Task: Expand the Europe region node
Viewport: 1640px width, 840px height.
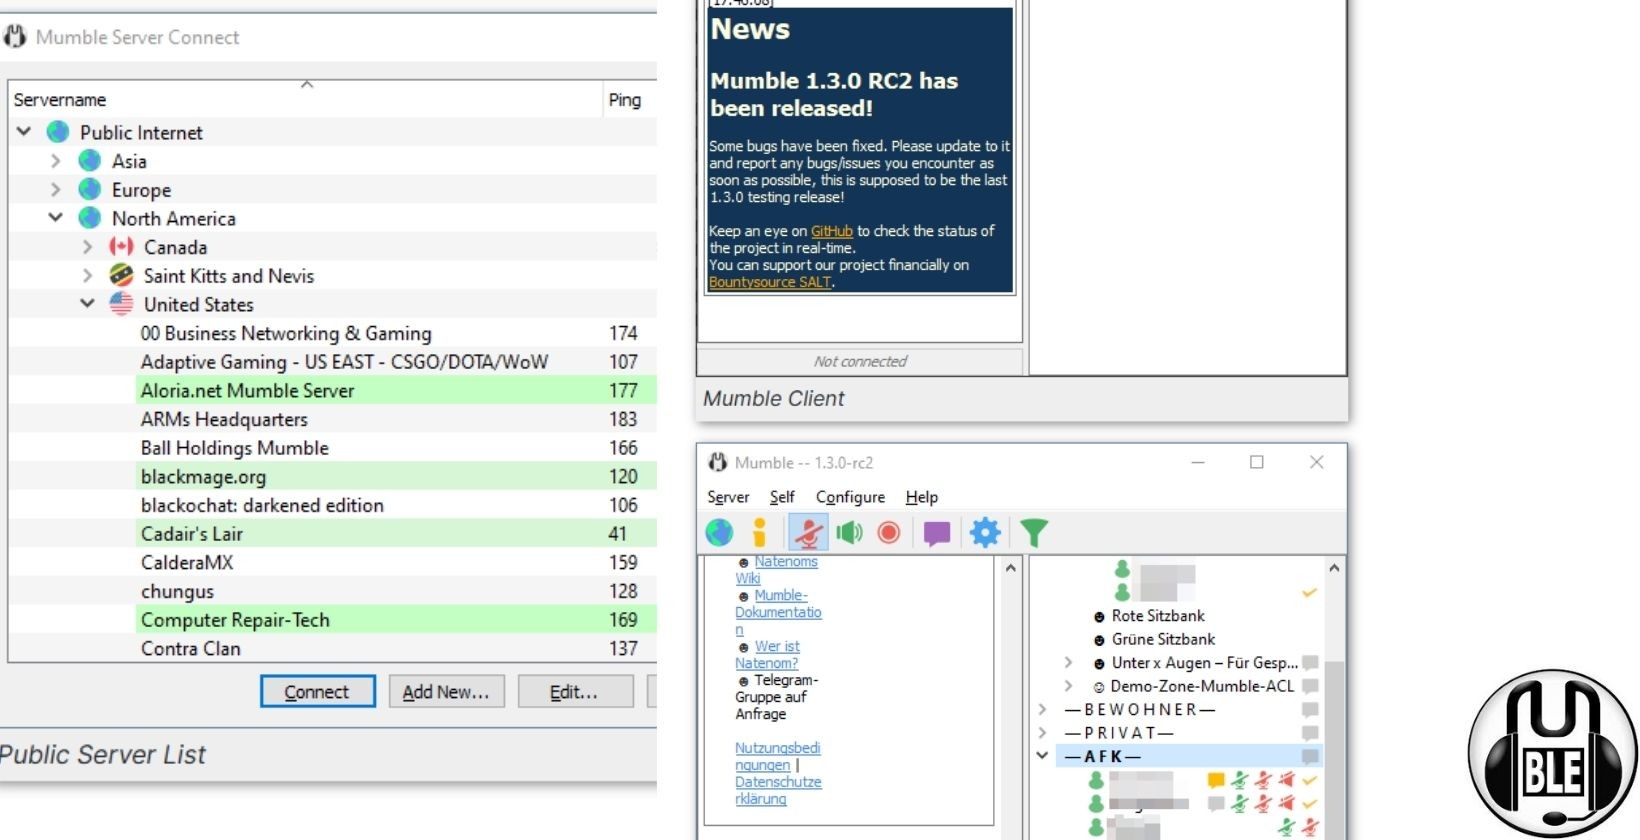Action: 56,190
